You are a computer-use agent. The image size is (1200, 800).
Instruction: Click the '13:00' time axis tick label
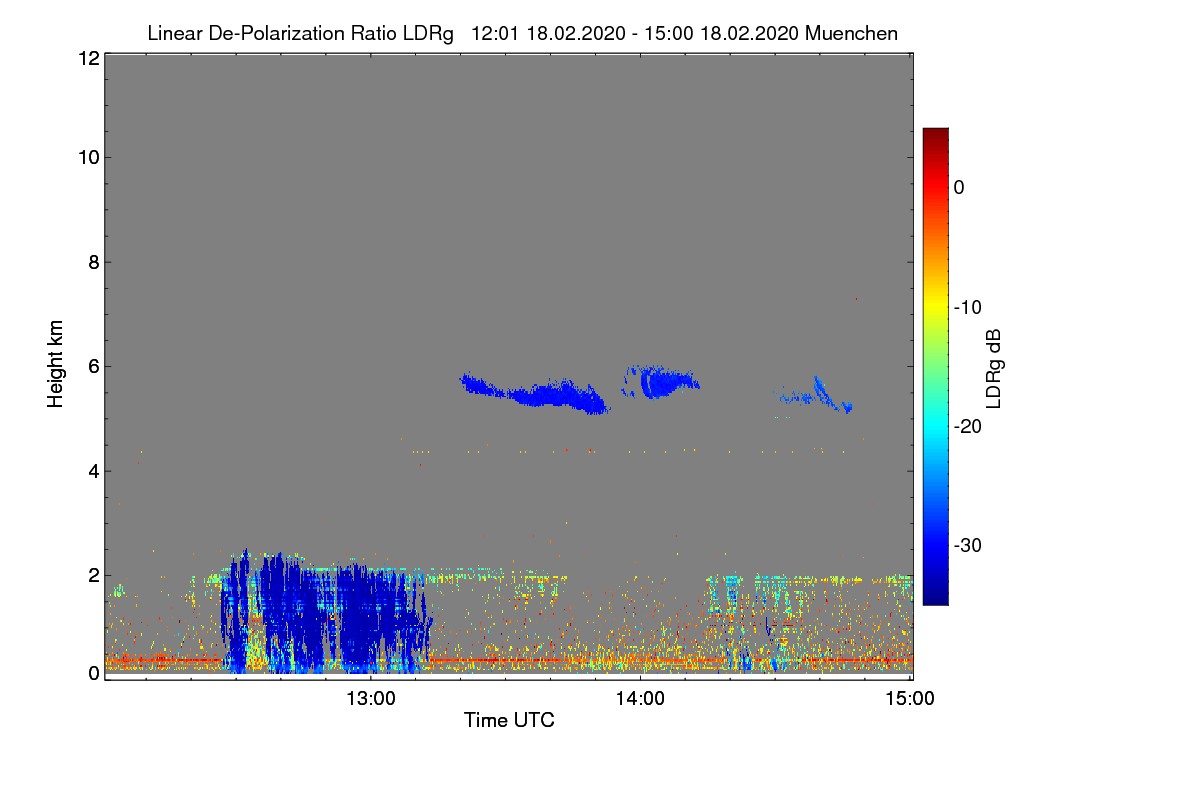(371, 700)
